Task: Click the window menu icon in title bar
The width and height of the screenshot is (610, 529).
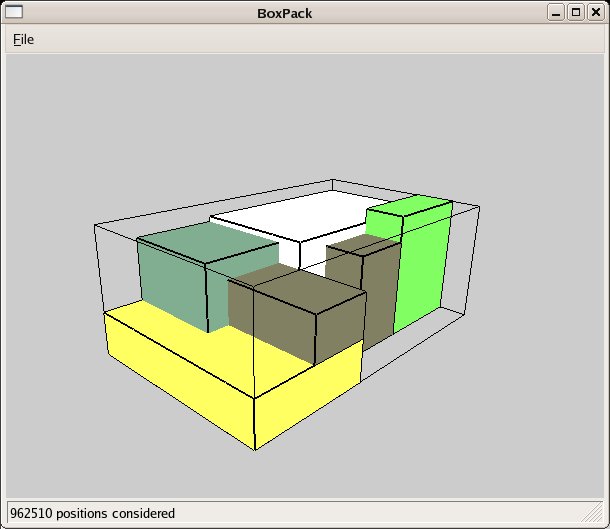Action: [x=14, y=12]
